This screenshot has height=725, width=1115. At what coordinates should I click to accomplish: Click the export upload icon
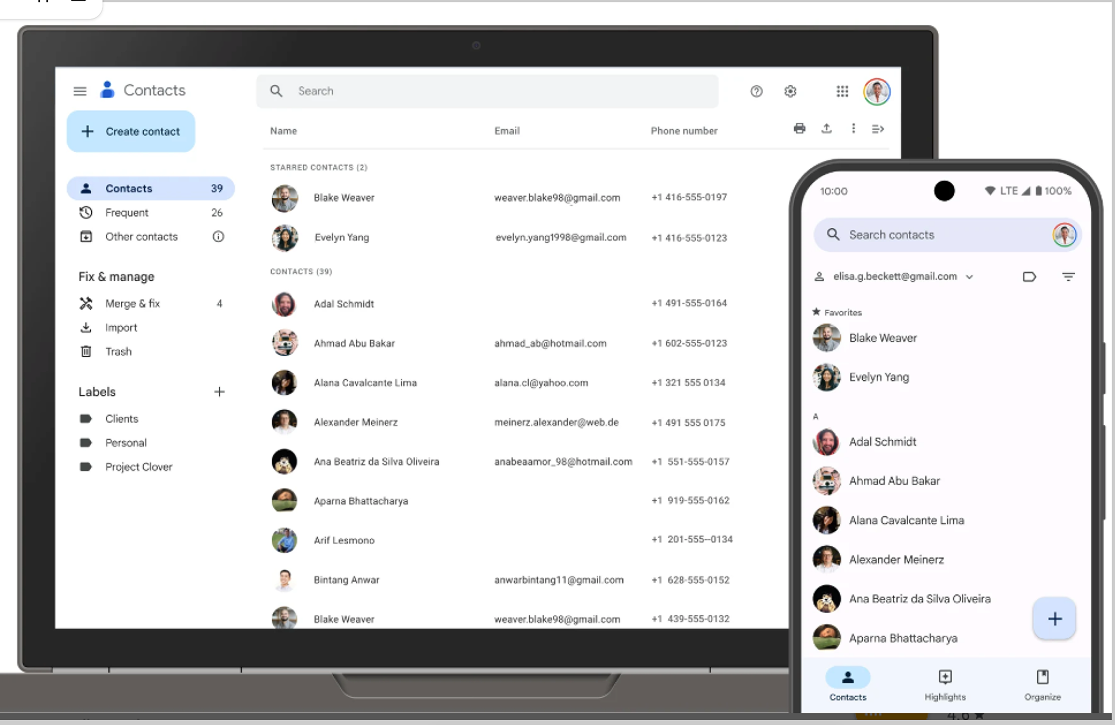(x=826, y=129)
